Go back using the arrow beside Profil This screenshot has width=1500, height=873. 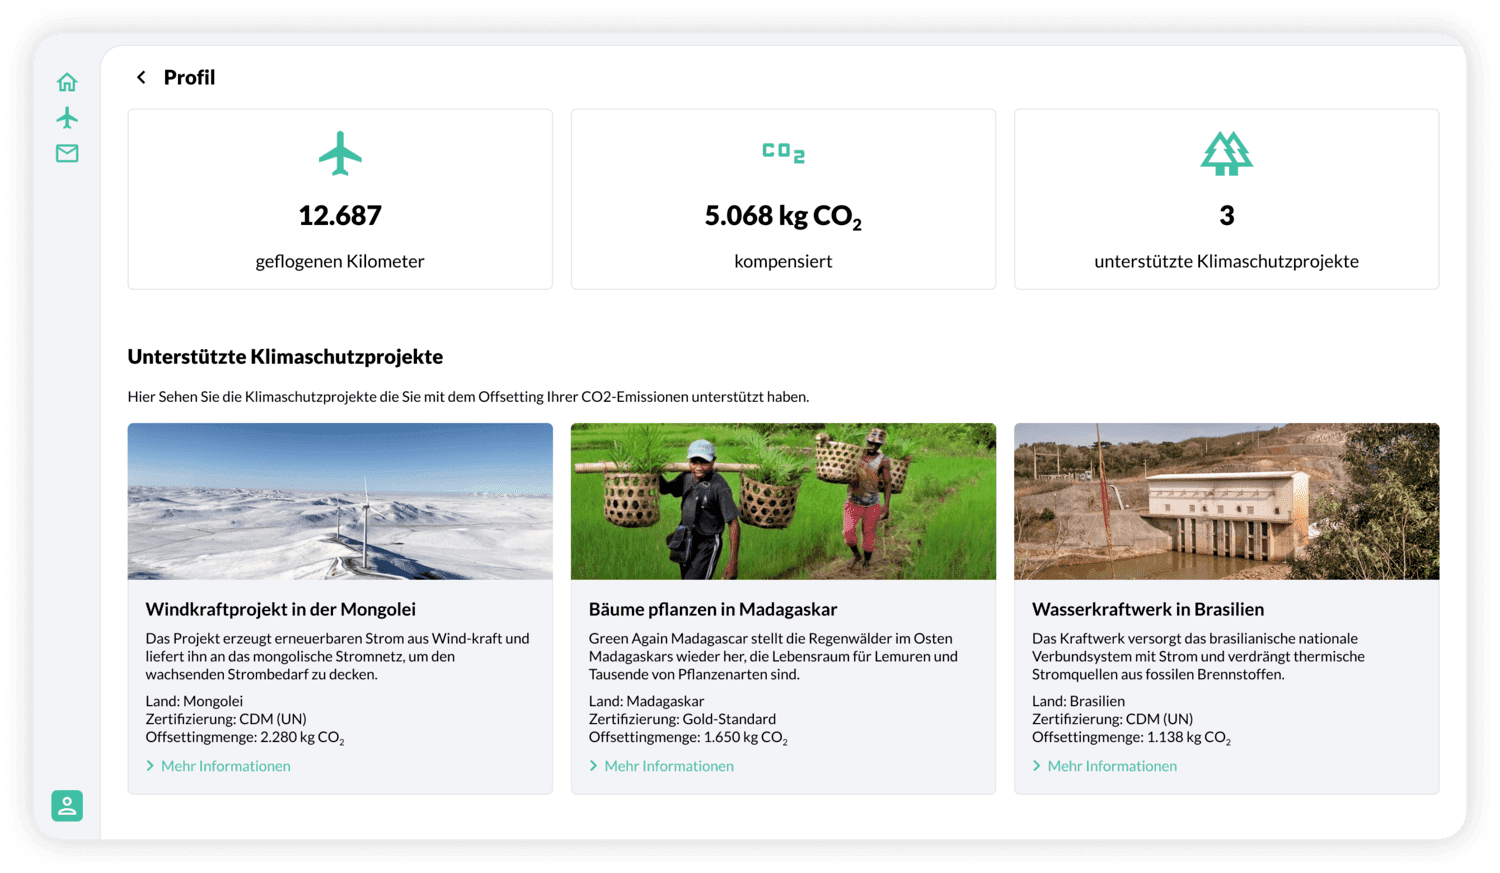tap(141, 77)
